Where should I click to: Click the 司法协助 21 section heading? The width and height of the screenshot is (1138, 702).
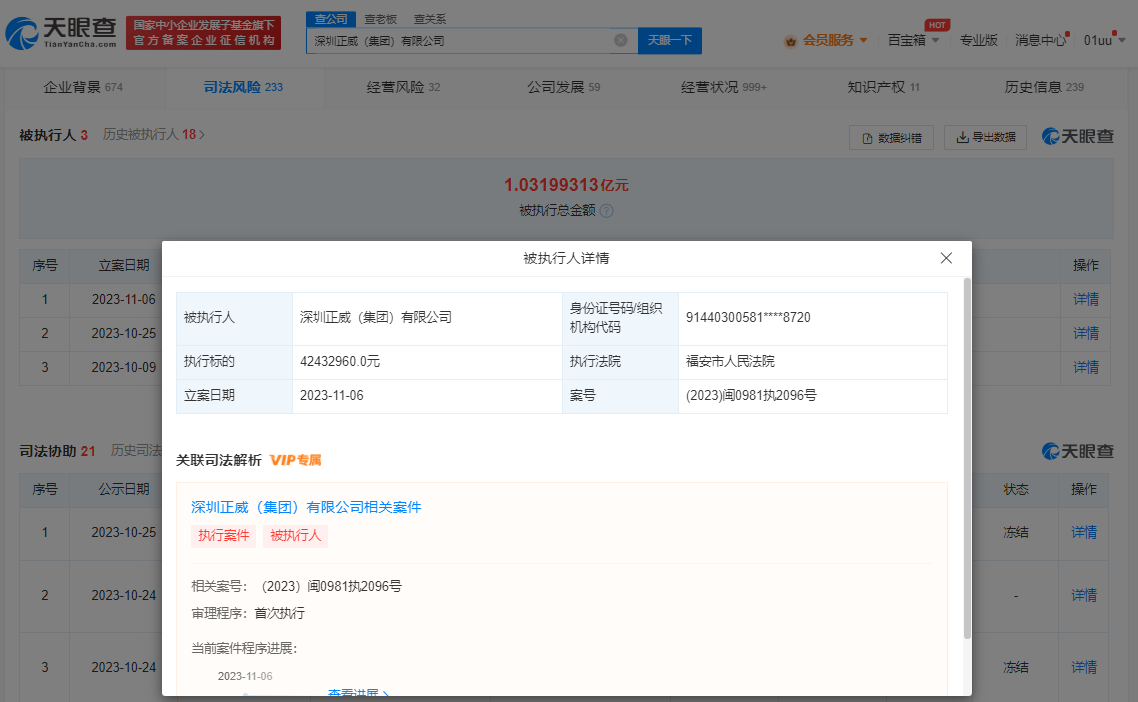click(x=57, y=452)
